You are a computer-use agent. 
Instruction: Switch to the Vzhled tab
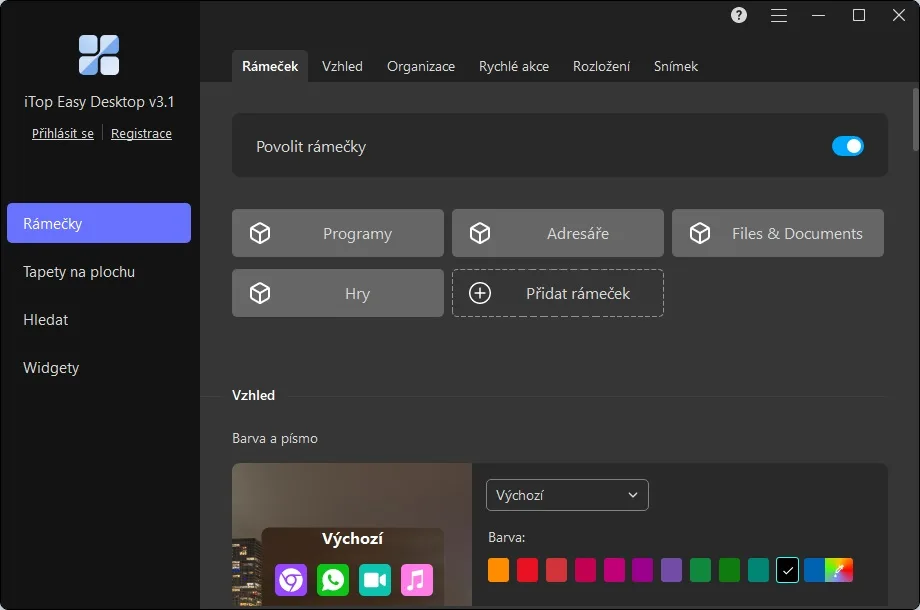(x=342, y=66)
